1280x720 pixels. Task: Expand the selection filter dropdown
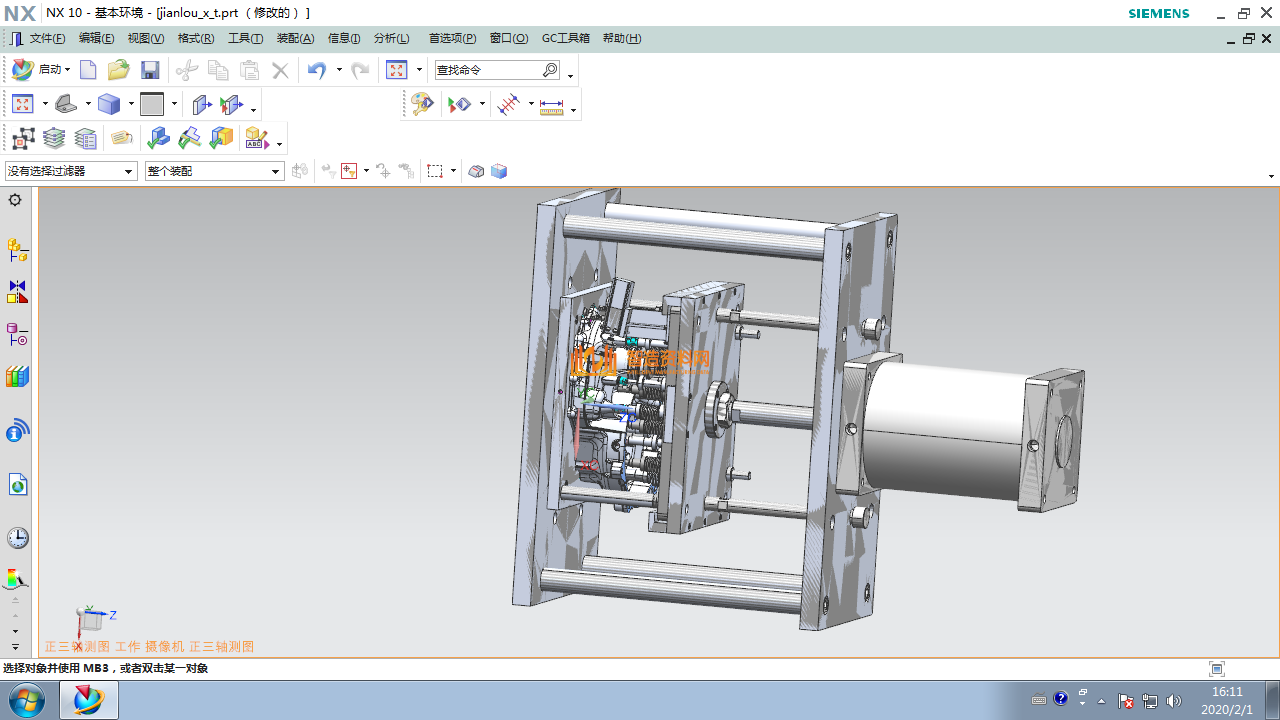128,172
